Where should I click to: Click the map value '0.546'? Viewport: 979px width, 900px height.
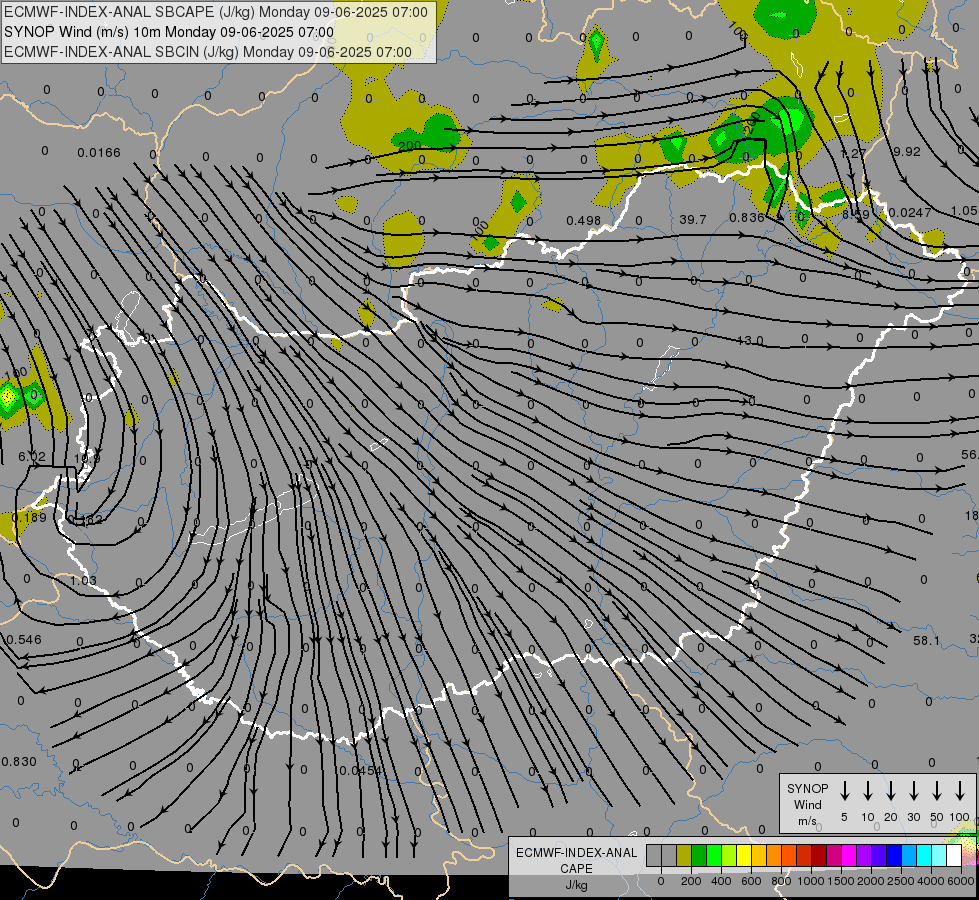24,640
